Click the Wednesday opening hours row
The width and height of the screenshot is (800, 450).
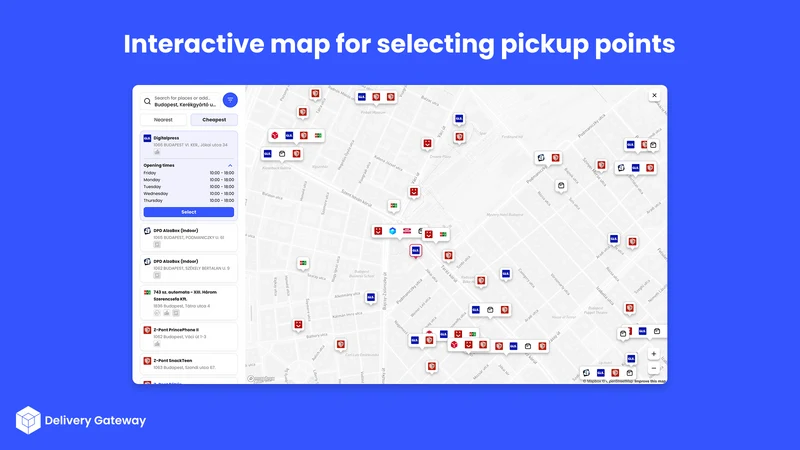tap(189, 193)
